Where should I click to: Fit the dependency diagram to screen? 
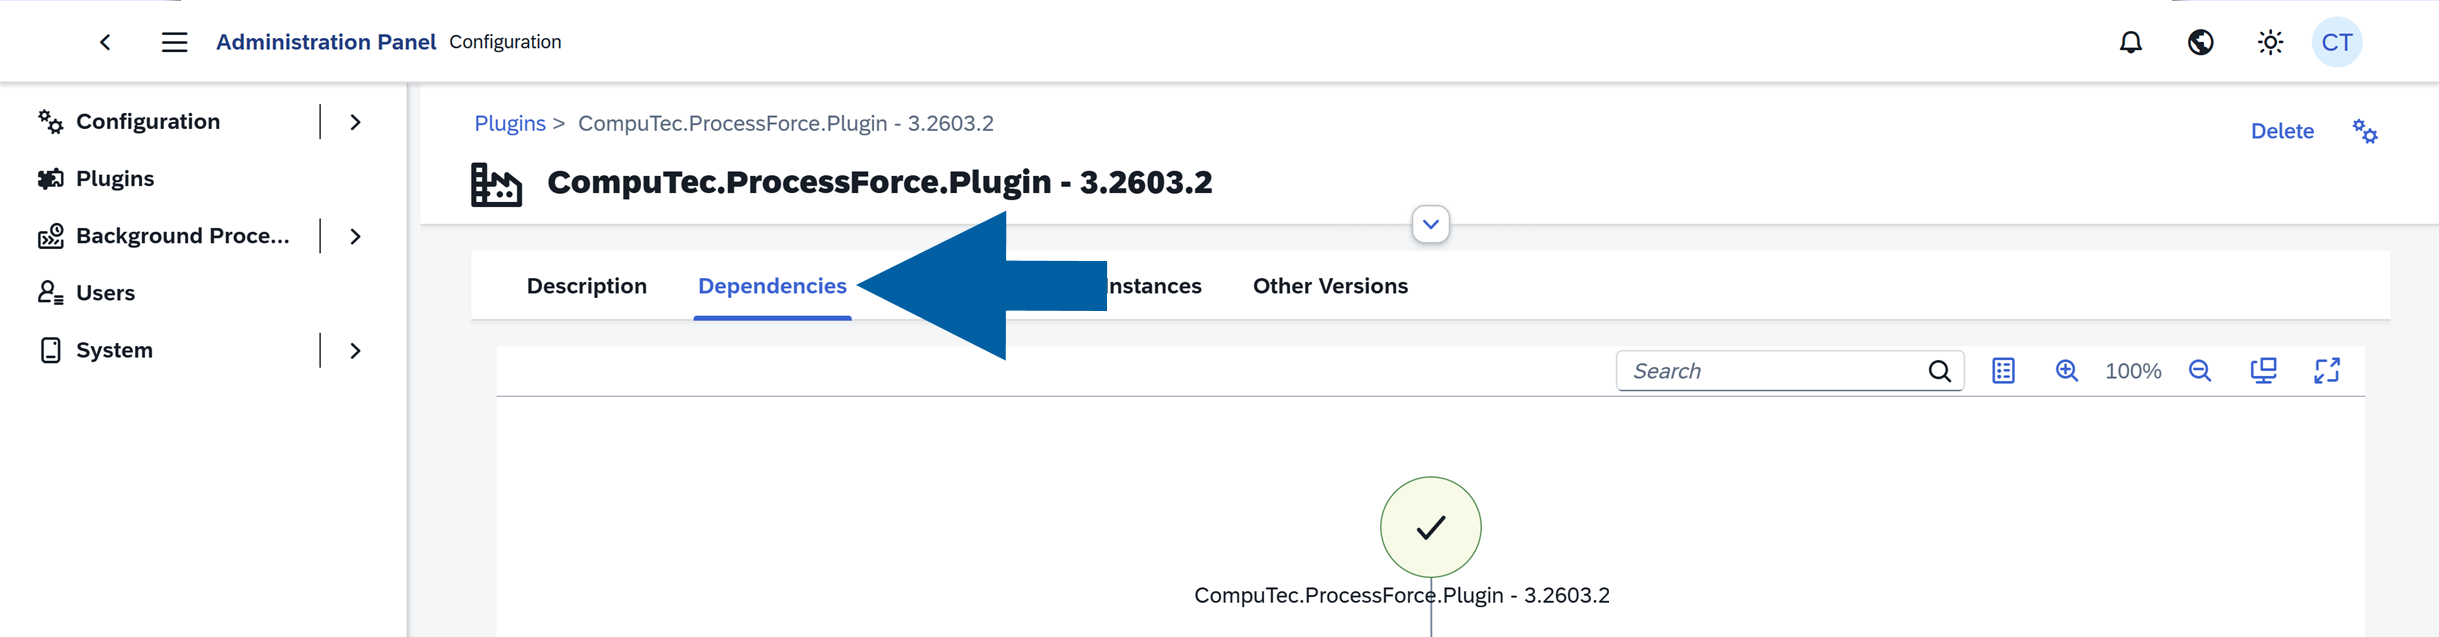coord(2264,370)
